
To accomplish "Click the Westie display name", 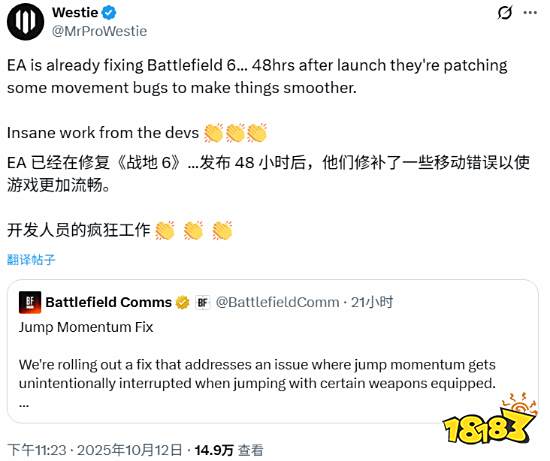I will [x=75, y=13].
